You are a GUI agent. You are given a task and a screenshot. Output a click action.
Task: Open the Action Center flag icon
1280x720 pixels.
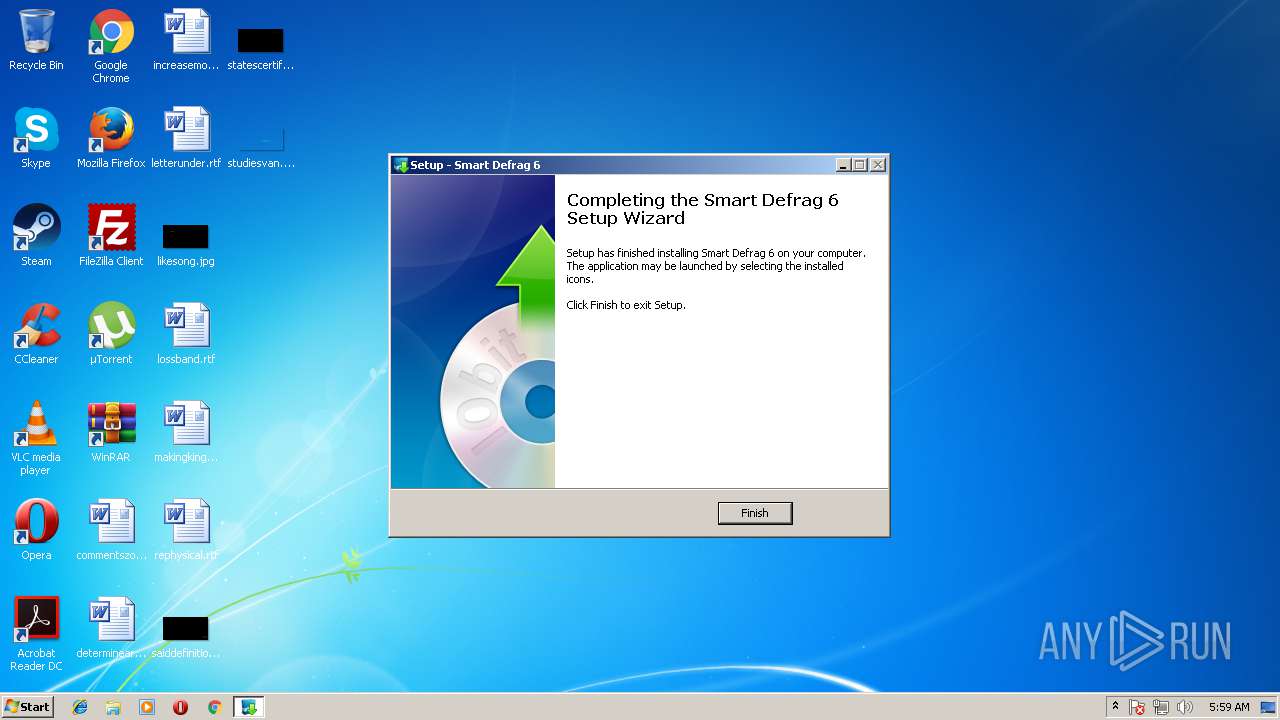pyautogui.click(x=1138, y=707)
